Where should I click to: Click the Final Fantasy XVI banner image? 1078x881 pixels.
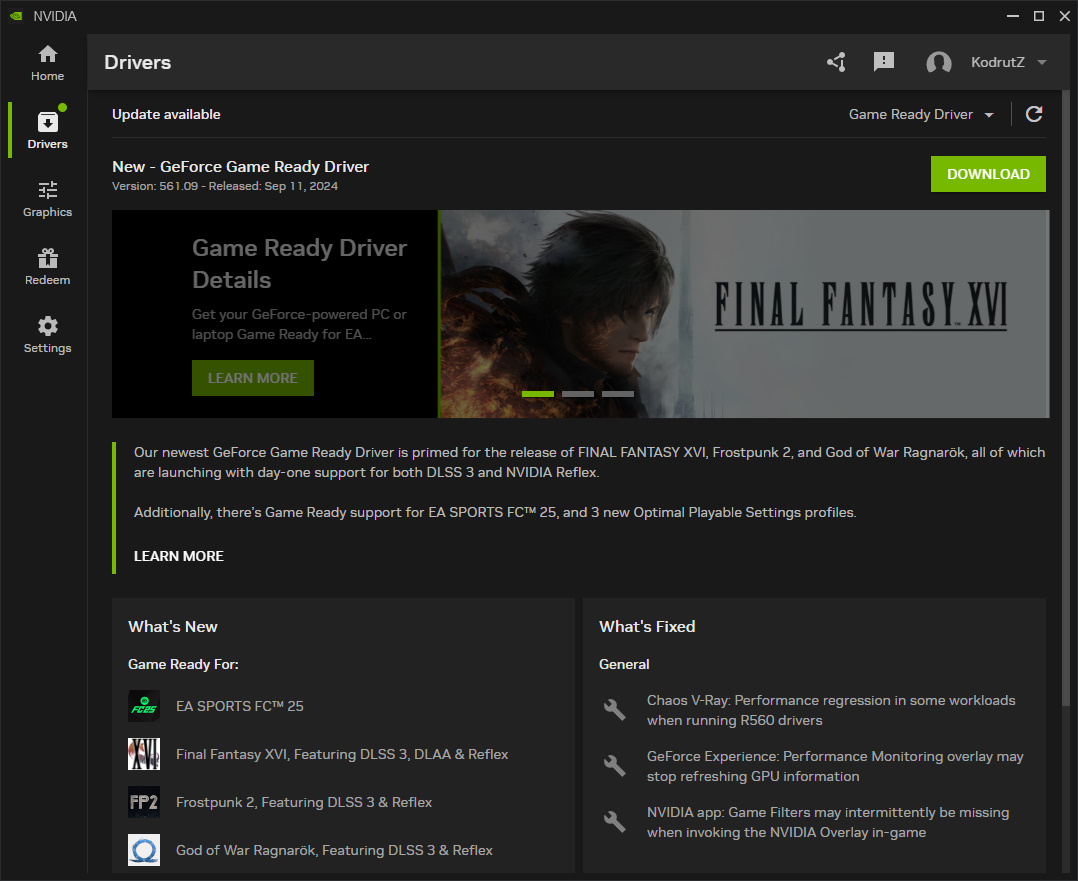[x=744, y=314]
